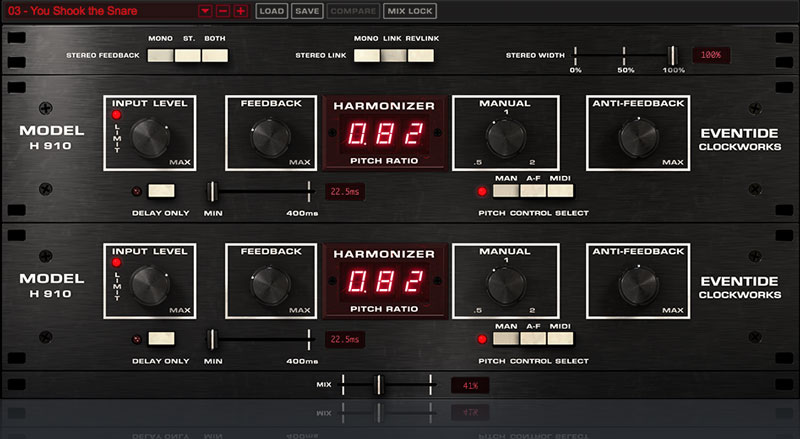This screenshot has width=800, height=439.
Task: Click the Stereo Width slider handle
Action: point(673,56)
